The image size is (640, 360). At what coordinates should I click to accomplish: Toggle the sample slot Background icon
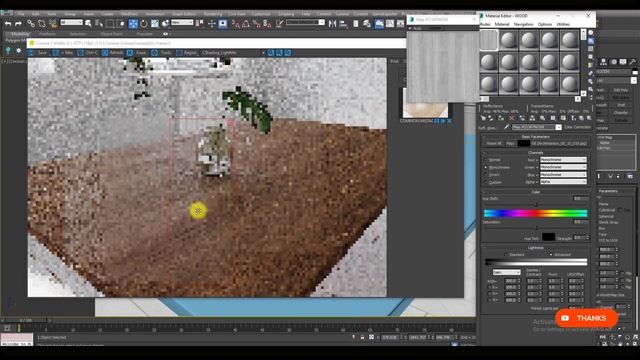[591, 49]
